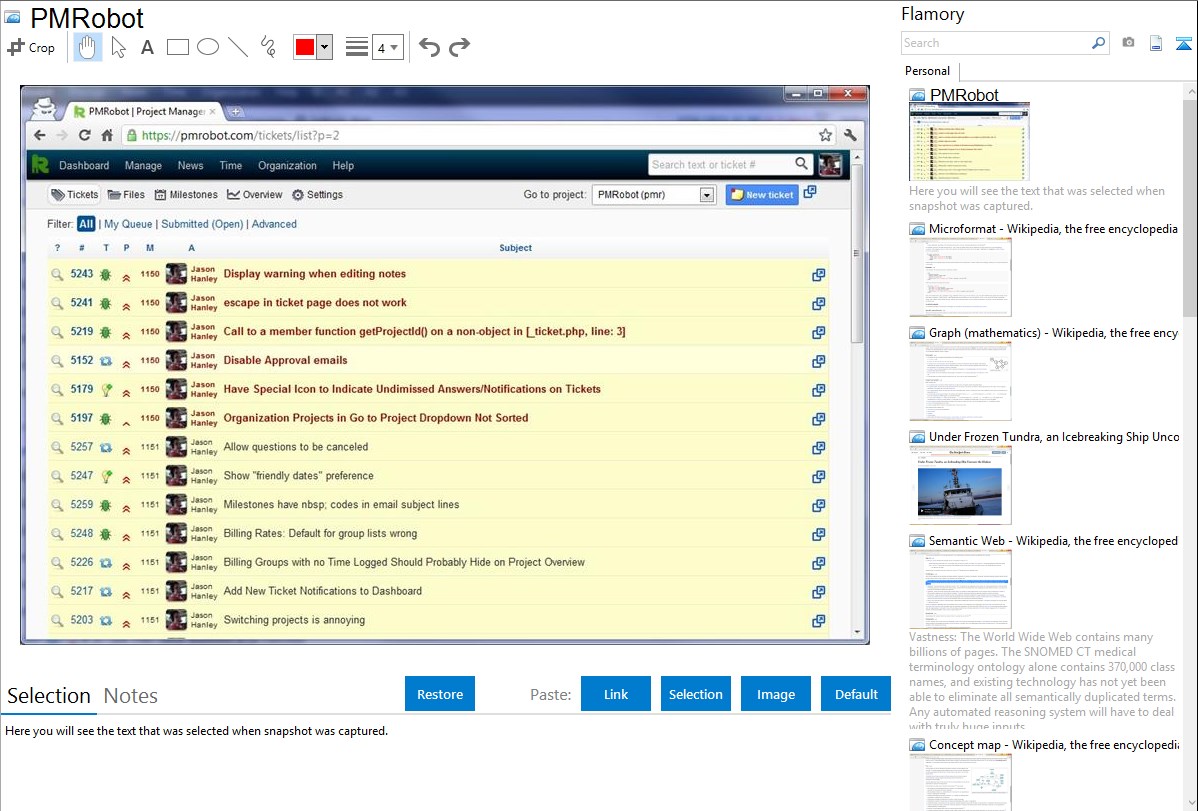Click the Overview chart item
The image size is (1198, 811).
click(x=254, y=195)
